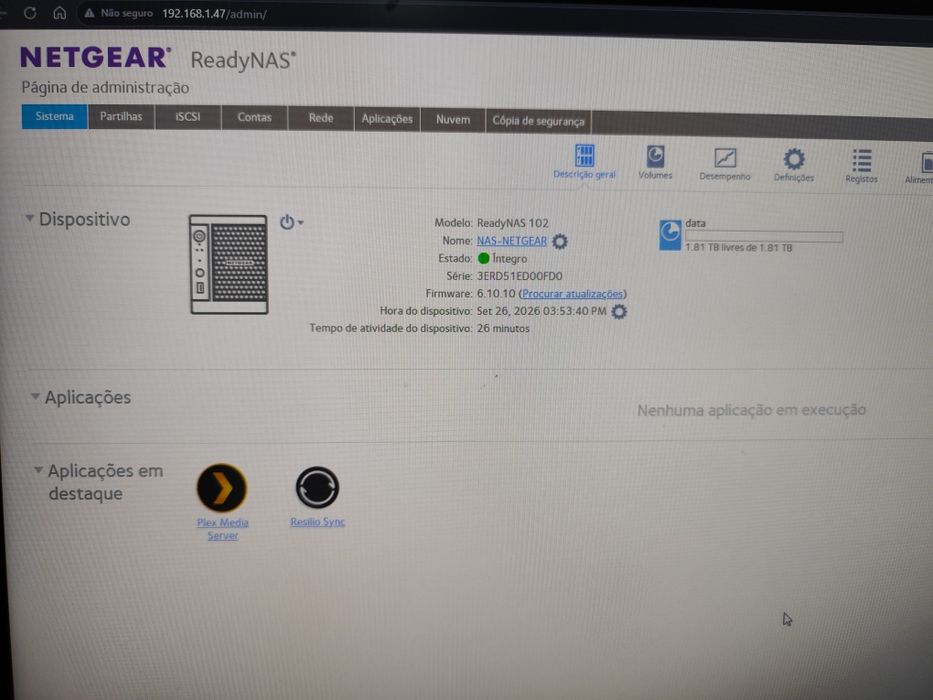This screenshot has width=933, height=700.
Task: Open the Volumes section icon
Action: click(x=655, y=157)
